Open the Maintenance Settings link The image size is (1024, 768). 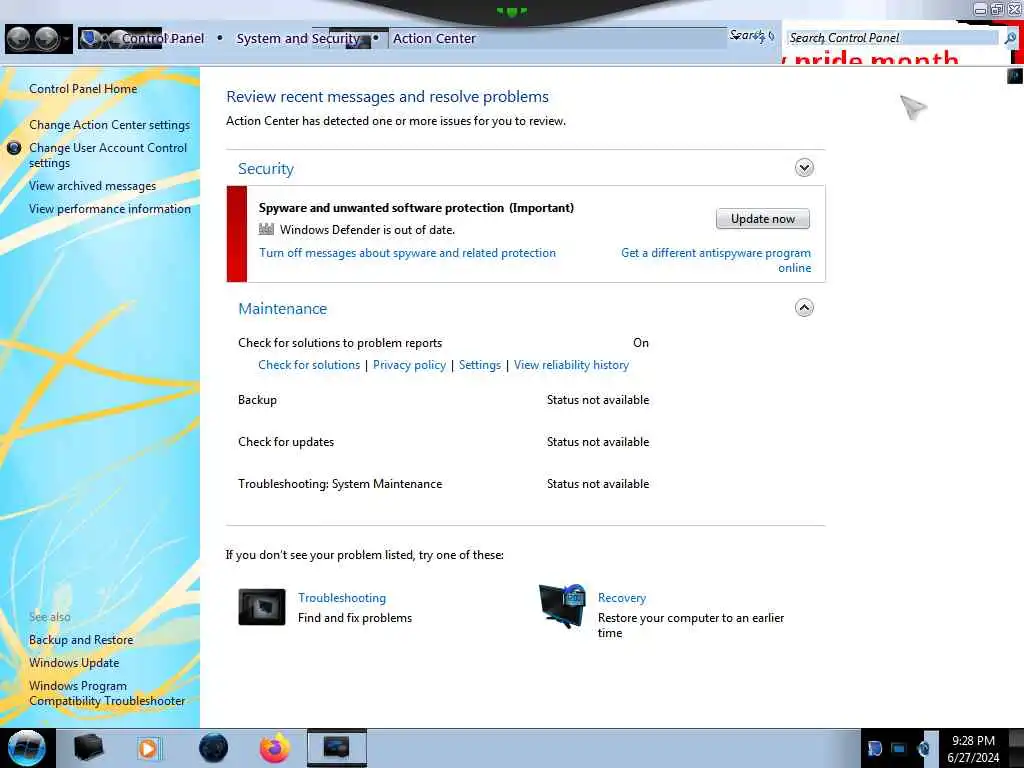point(479,365)
